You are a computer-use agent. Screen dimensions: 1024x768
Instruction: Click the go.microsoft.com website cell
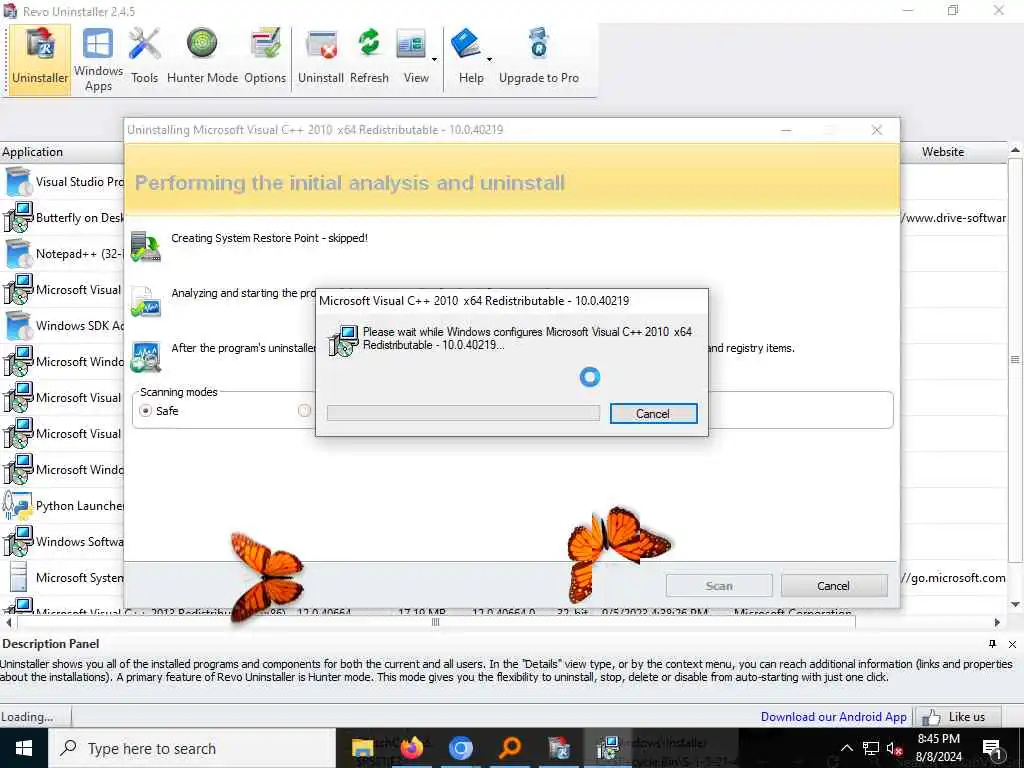(954, 577)
